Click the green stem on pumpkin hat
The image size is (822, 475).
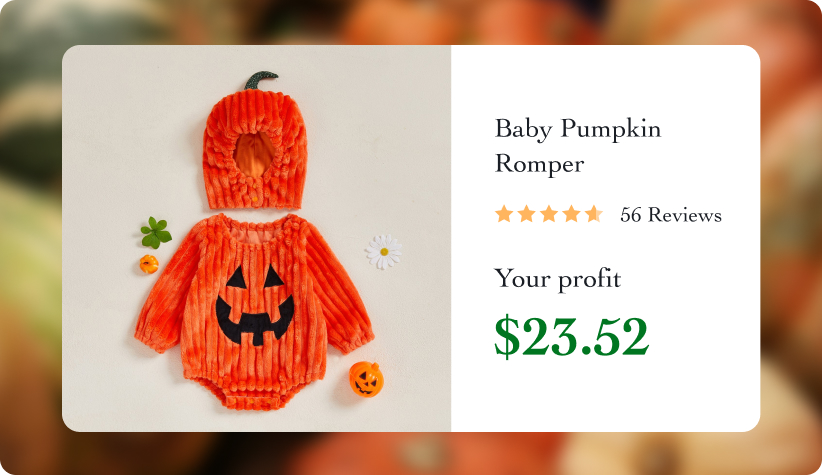261,80
